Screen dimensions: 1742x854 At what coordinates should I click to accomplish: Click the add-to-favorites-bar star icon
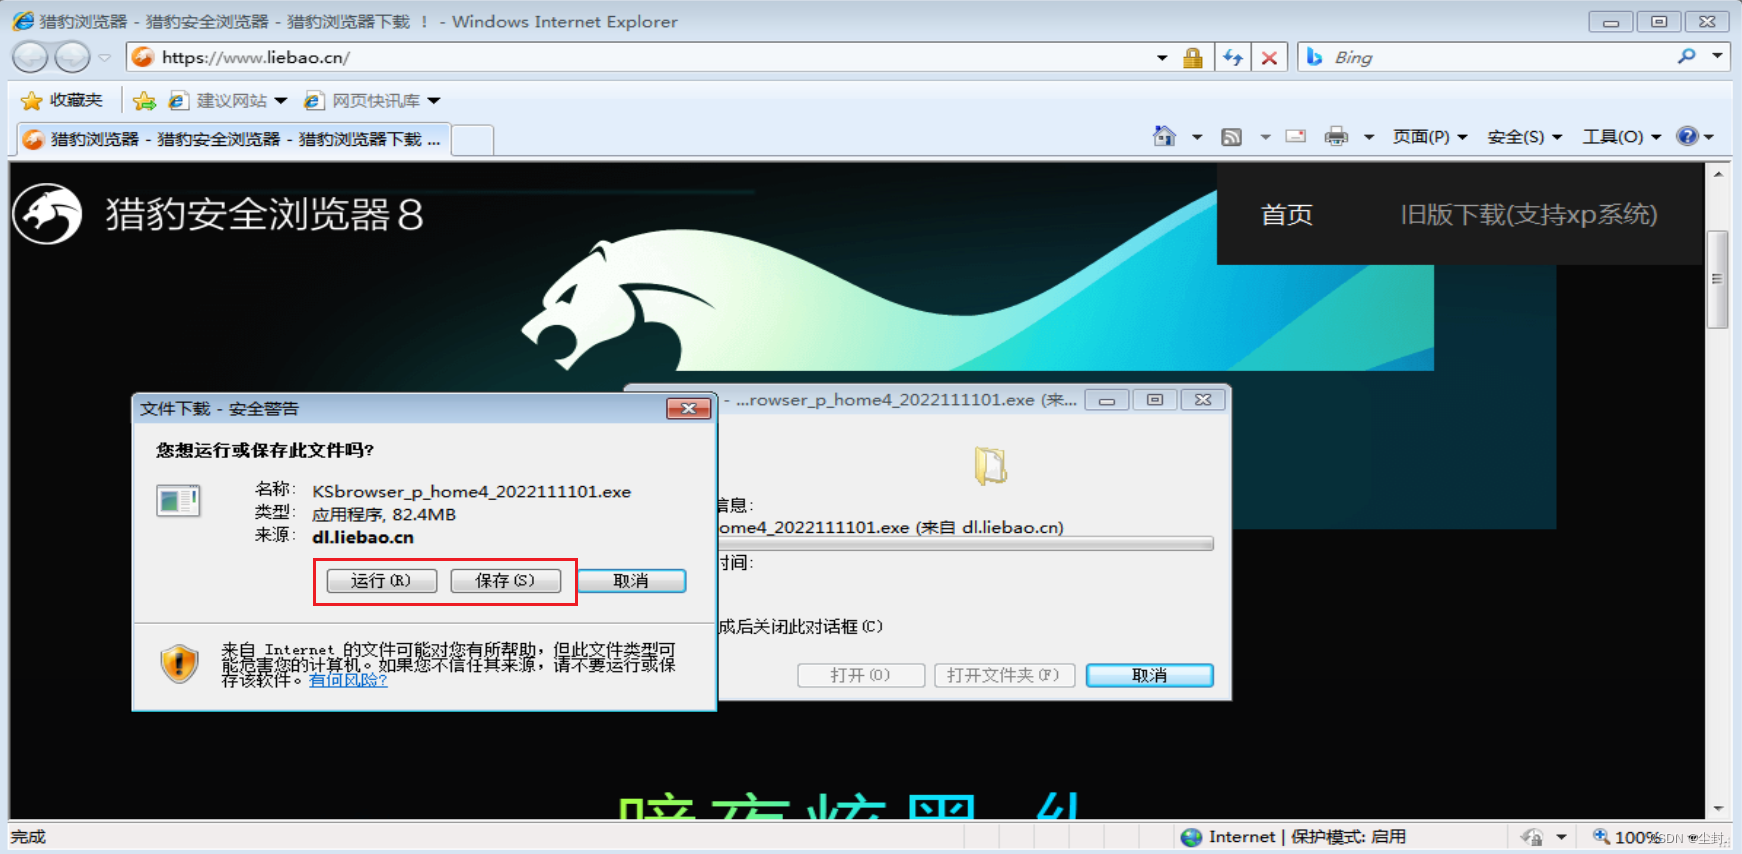[x=145, y=100]
